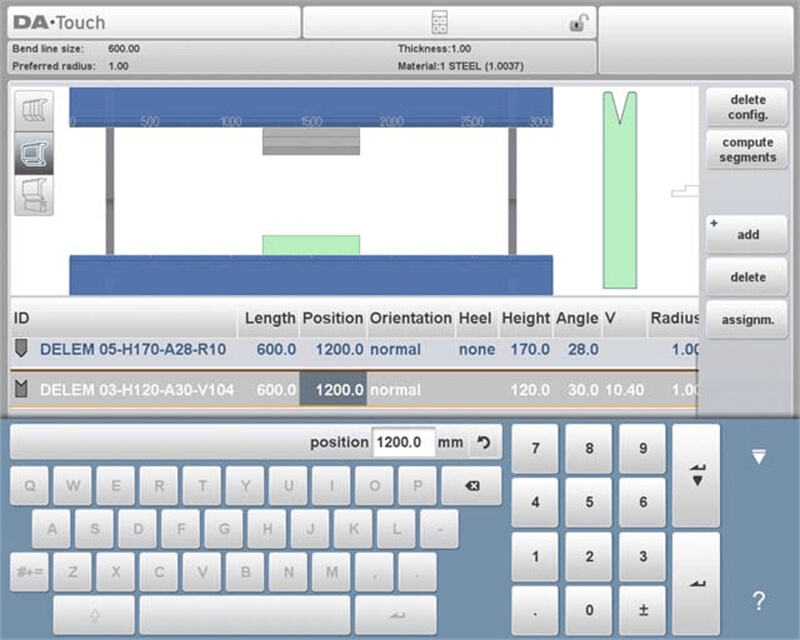Select the bottom machine view icon

point(33,195)
